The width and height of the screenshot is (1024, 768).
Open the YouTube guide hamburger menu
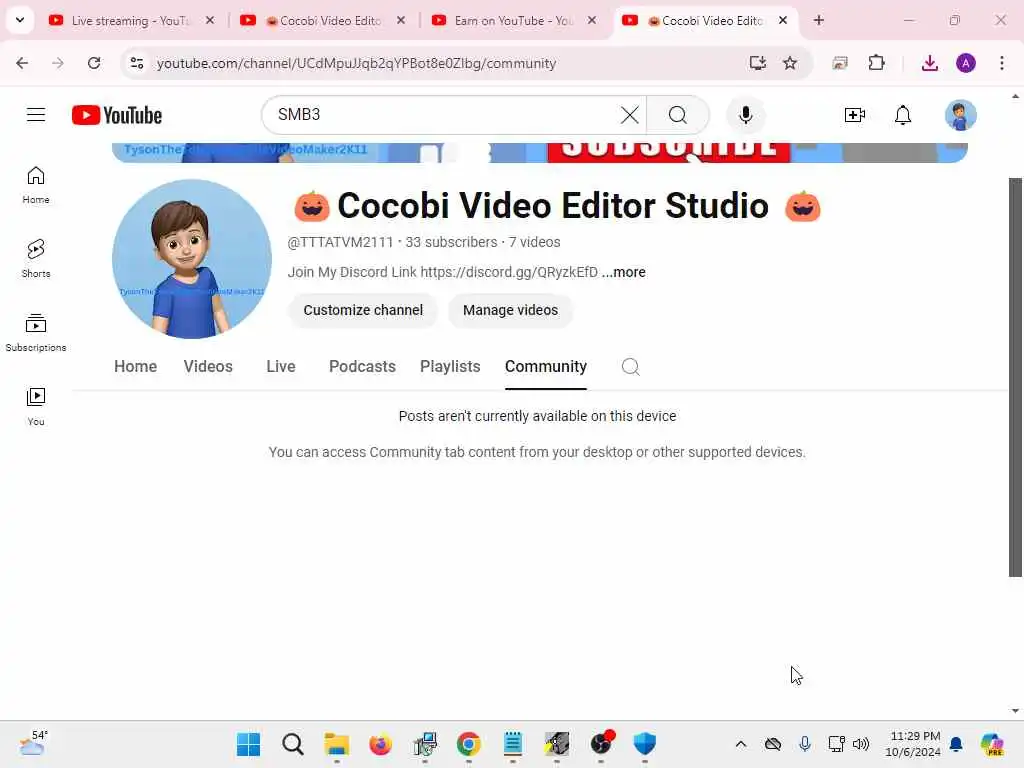pos(36,115)
